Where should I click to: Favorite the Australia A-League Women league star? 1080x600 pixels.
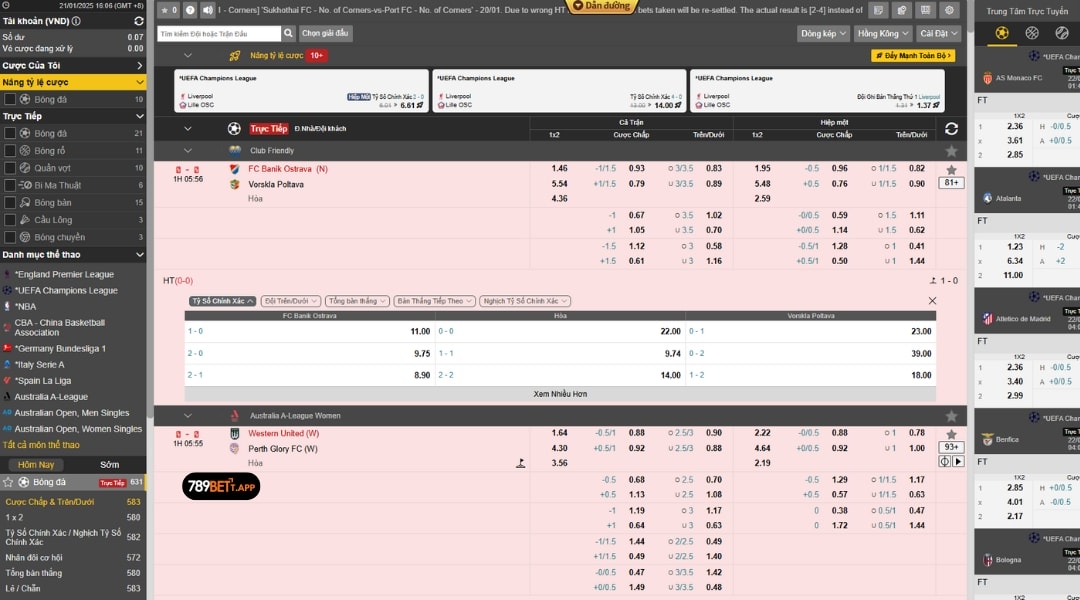tap(951, 416)
